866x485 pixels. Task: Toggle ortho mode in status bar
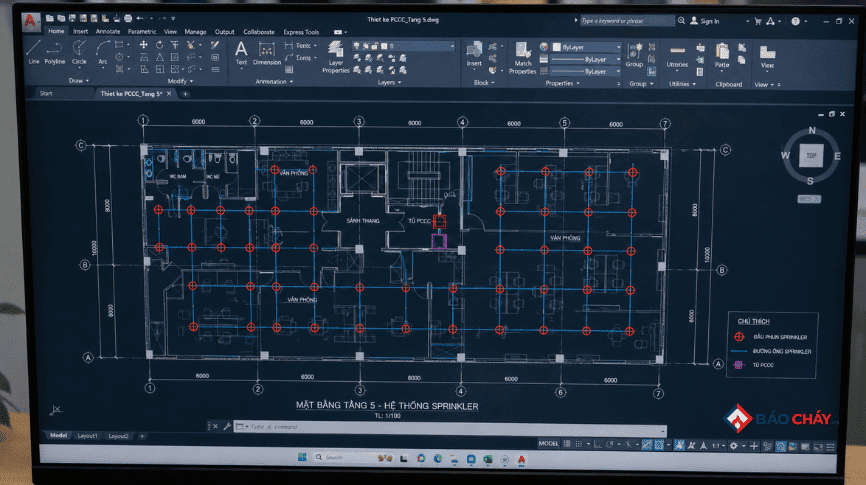click(x=598, y=444)
